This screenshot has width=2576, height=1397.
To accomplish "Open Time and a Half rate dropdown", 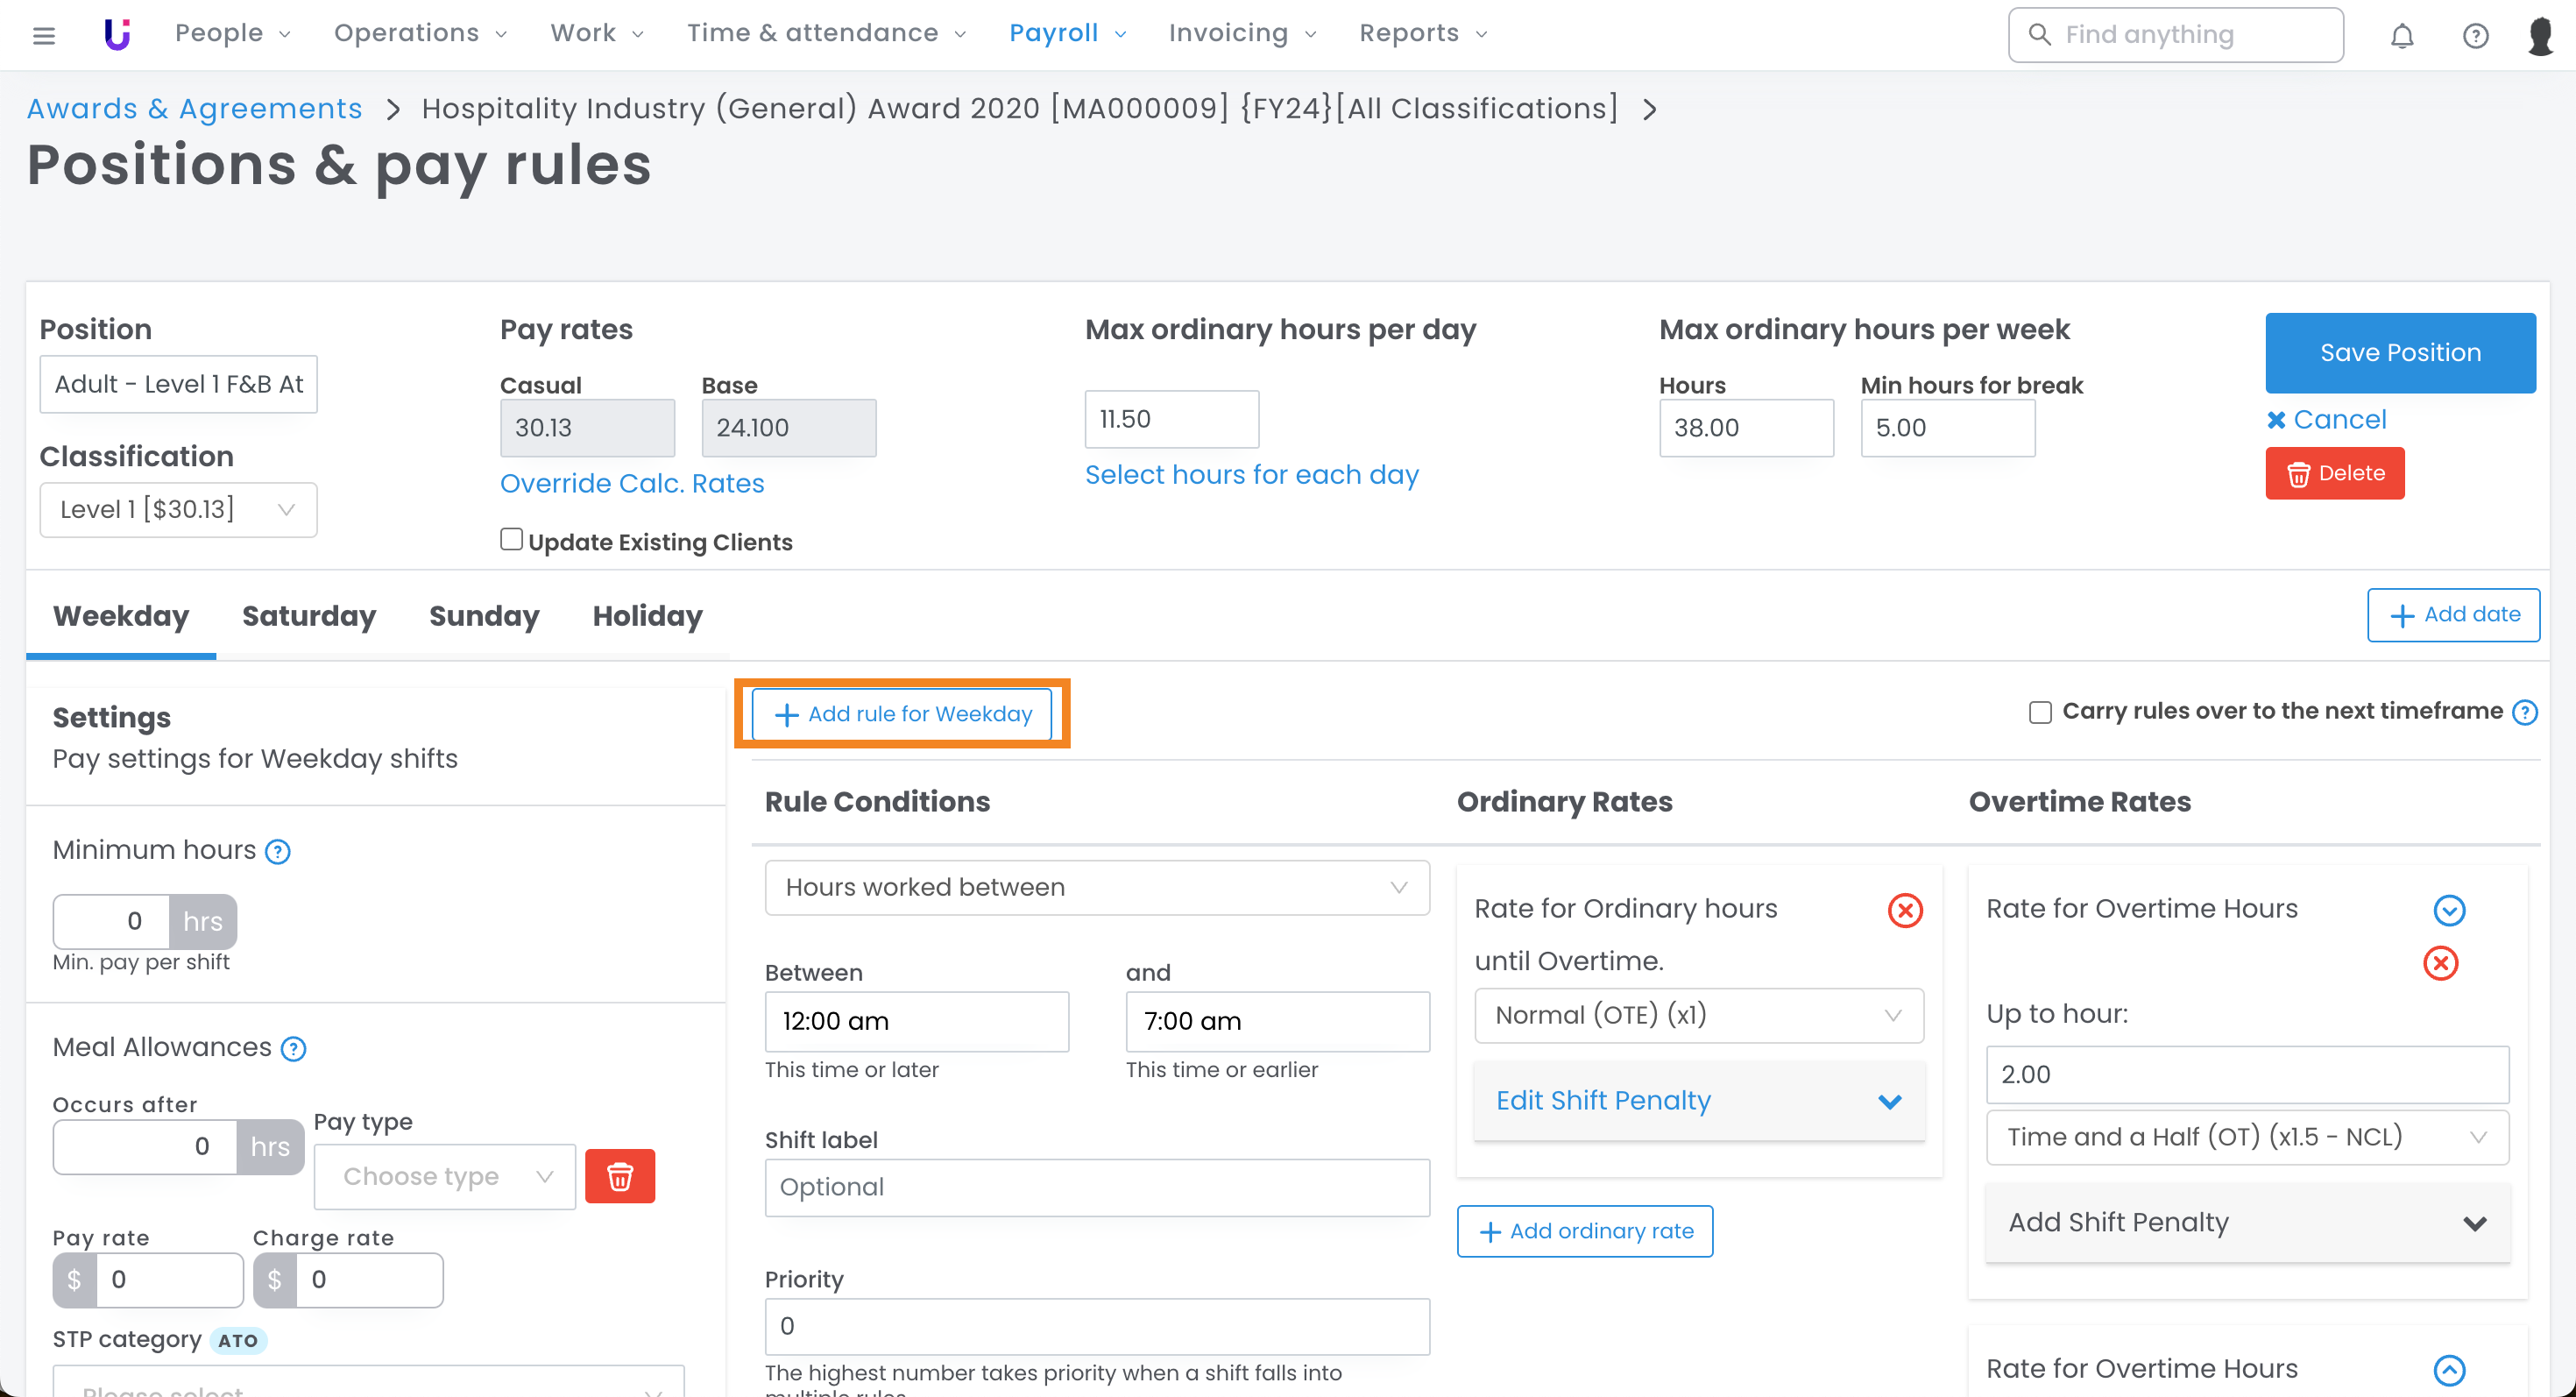I will 2246,1137.
